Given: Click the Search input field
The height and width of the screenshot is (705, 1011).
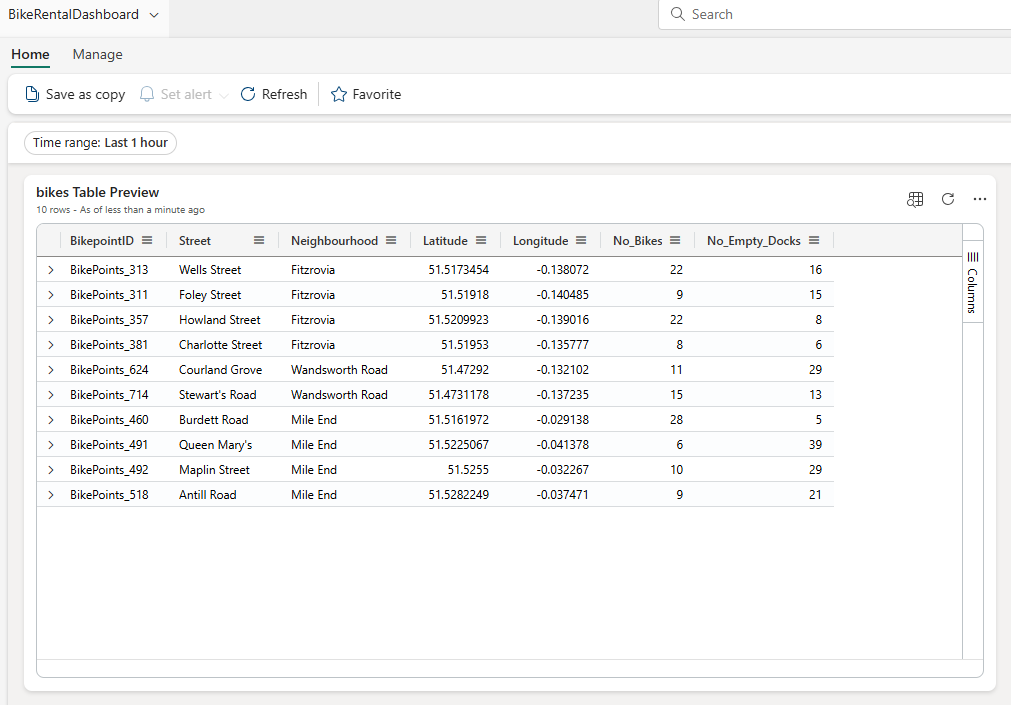Looking at the screenshot, I should 838,14.
